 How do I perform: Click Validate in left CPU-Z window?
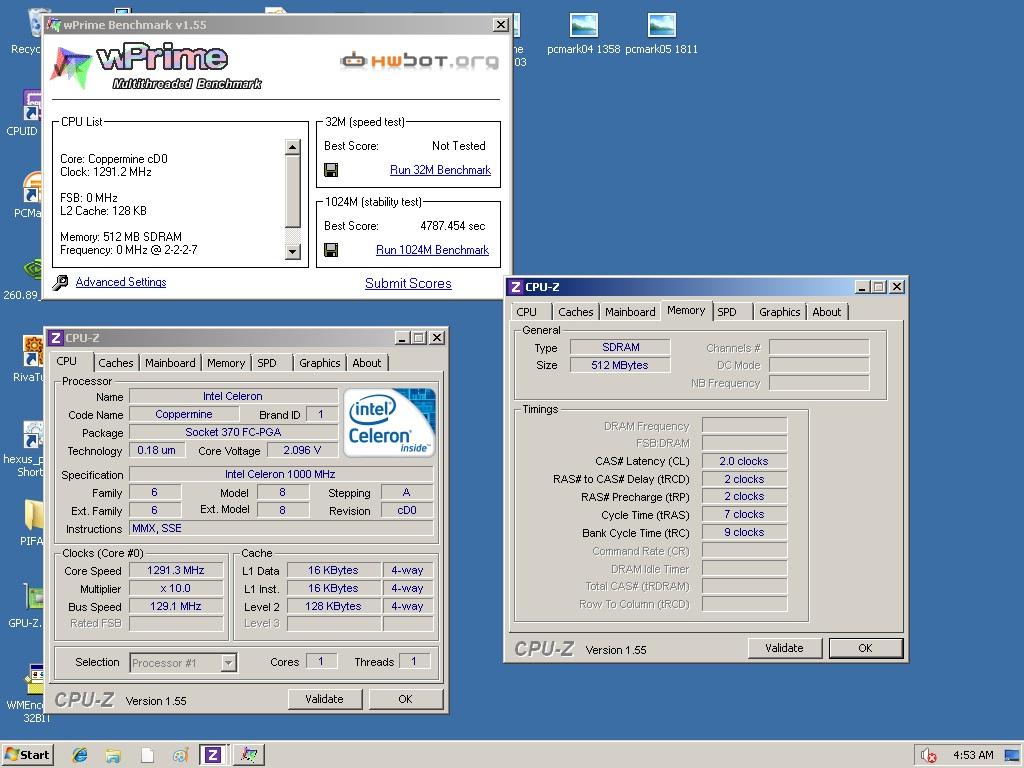coord(325,699)
